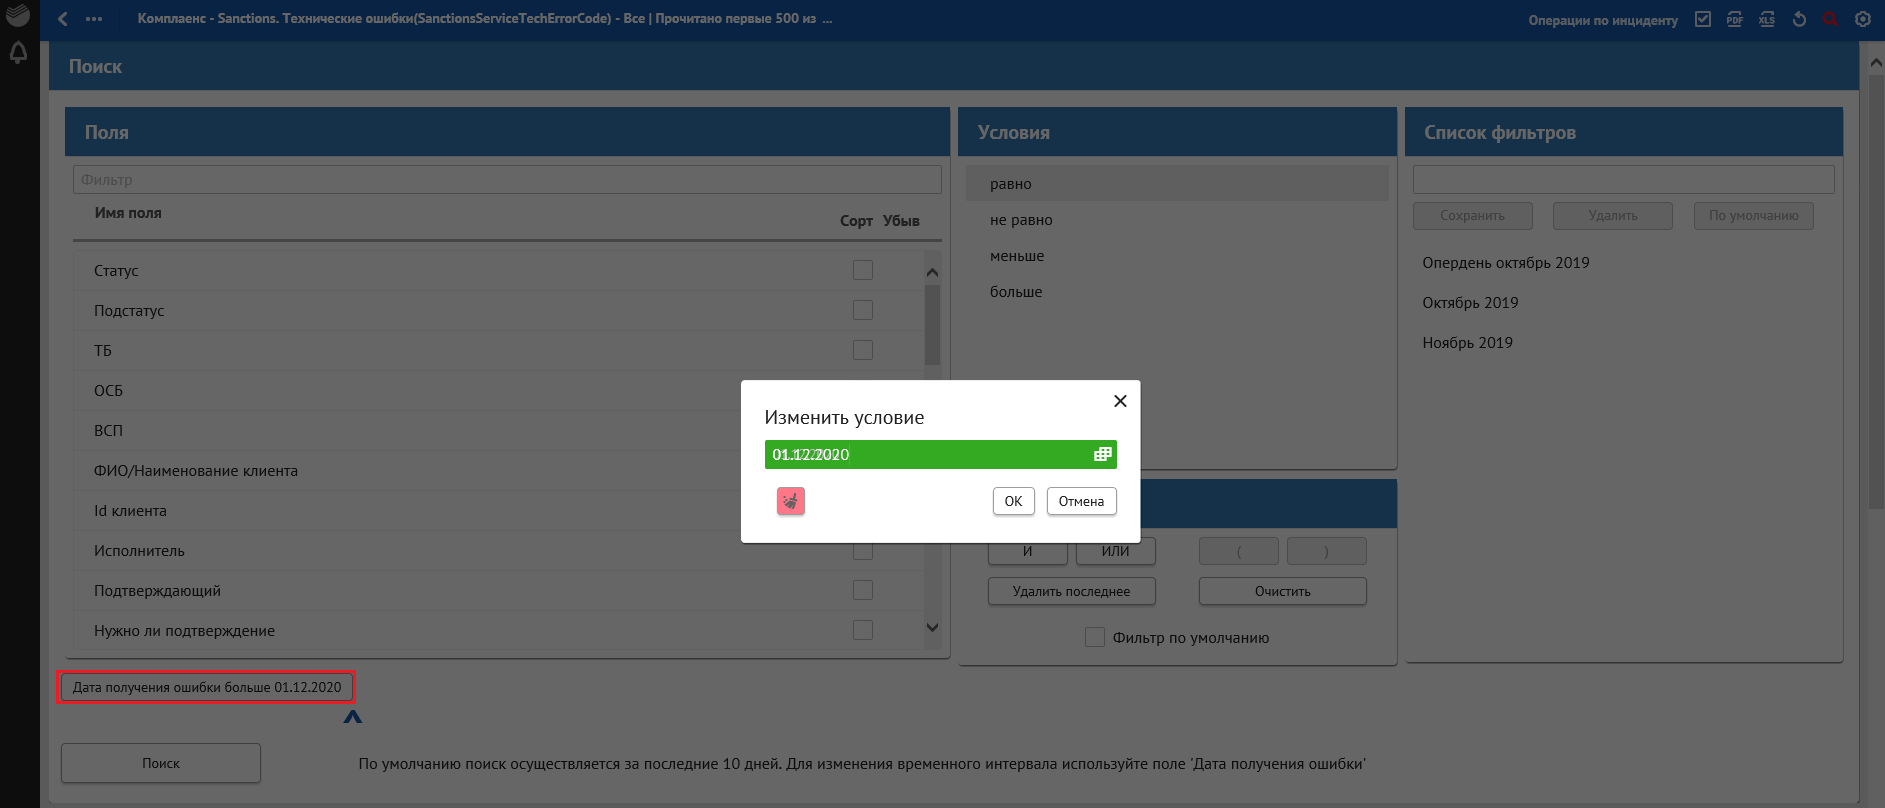
Task: Click the refresh arrow icon in header
Action: 1799,19
